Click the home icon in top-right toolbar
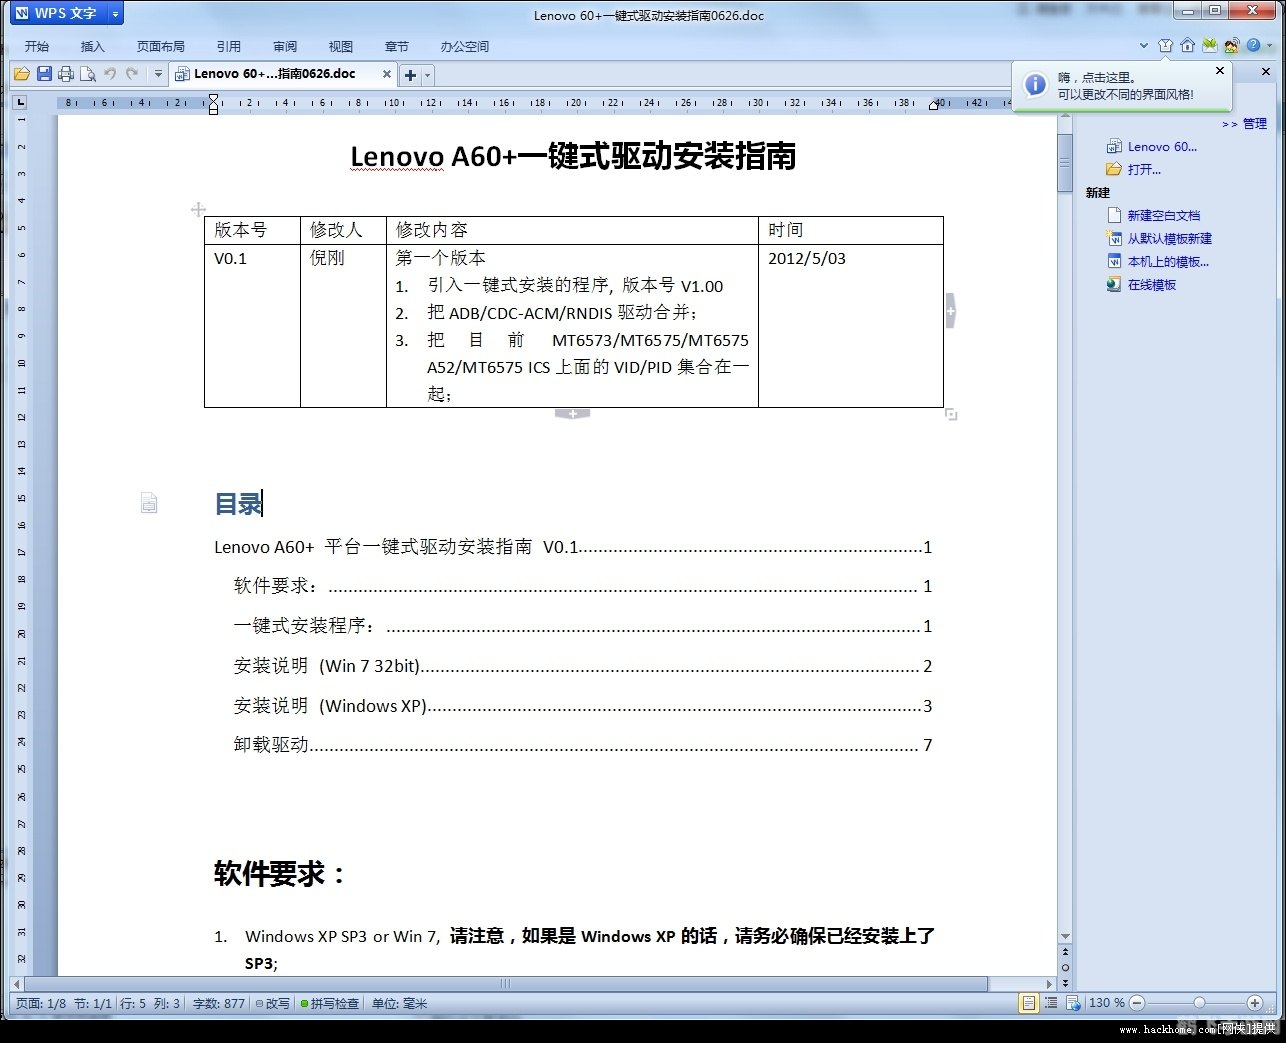The width and height of the screenshot is (1286, 1043). pos(1187,46)
